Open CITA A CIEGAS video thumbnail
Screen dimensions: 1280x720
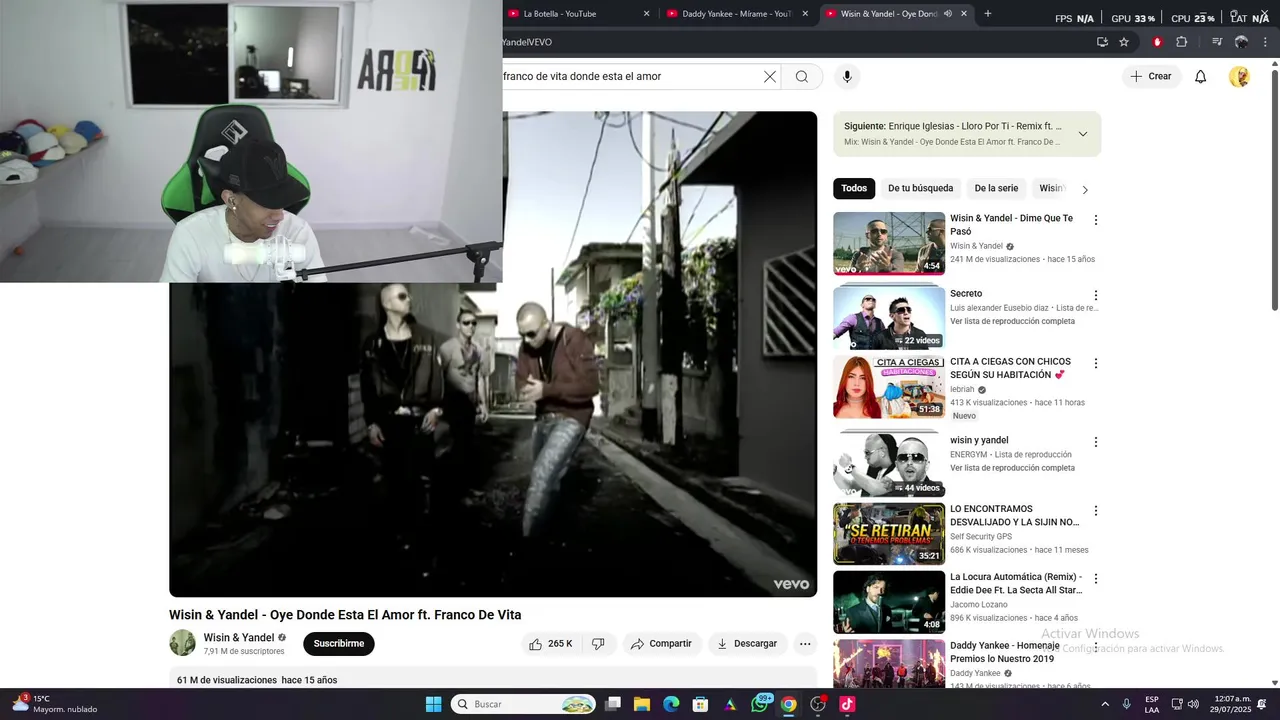(x=889, y=387)
